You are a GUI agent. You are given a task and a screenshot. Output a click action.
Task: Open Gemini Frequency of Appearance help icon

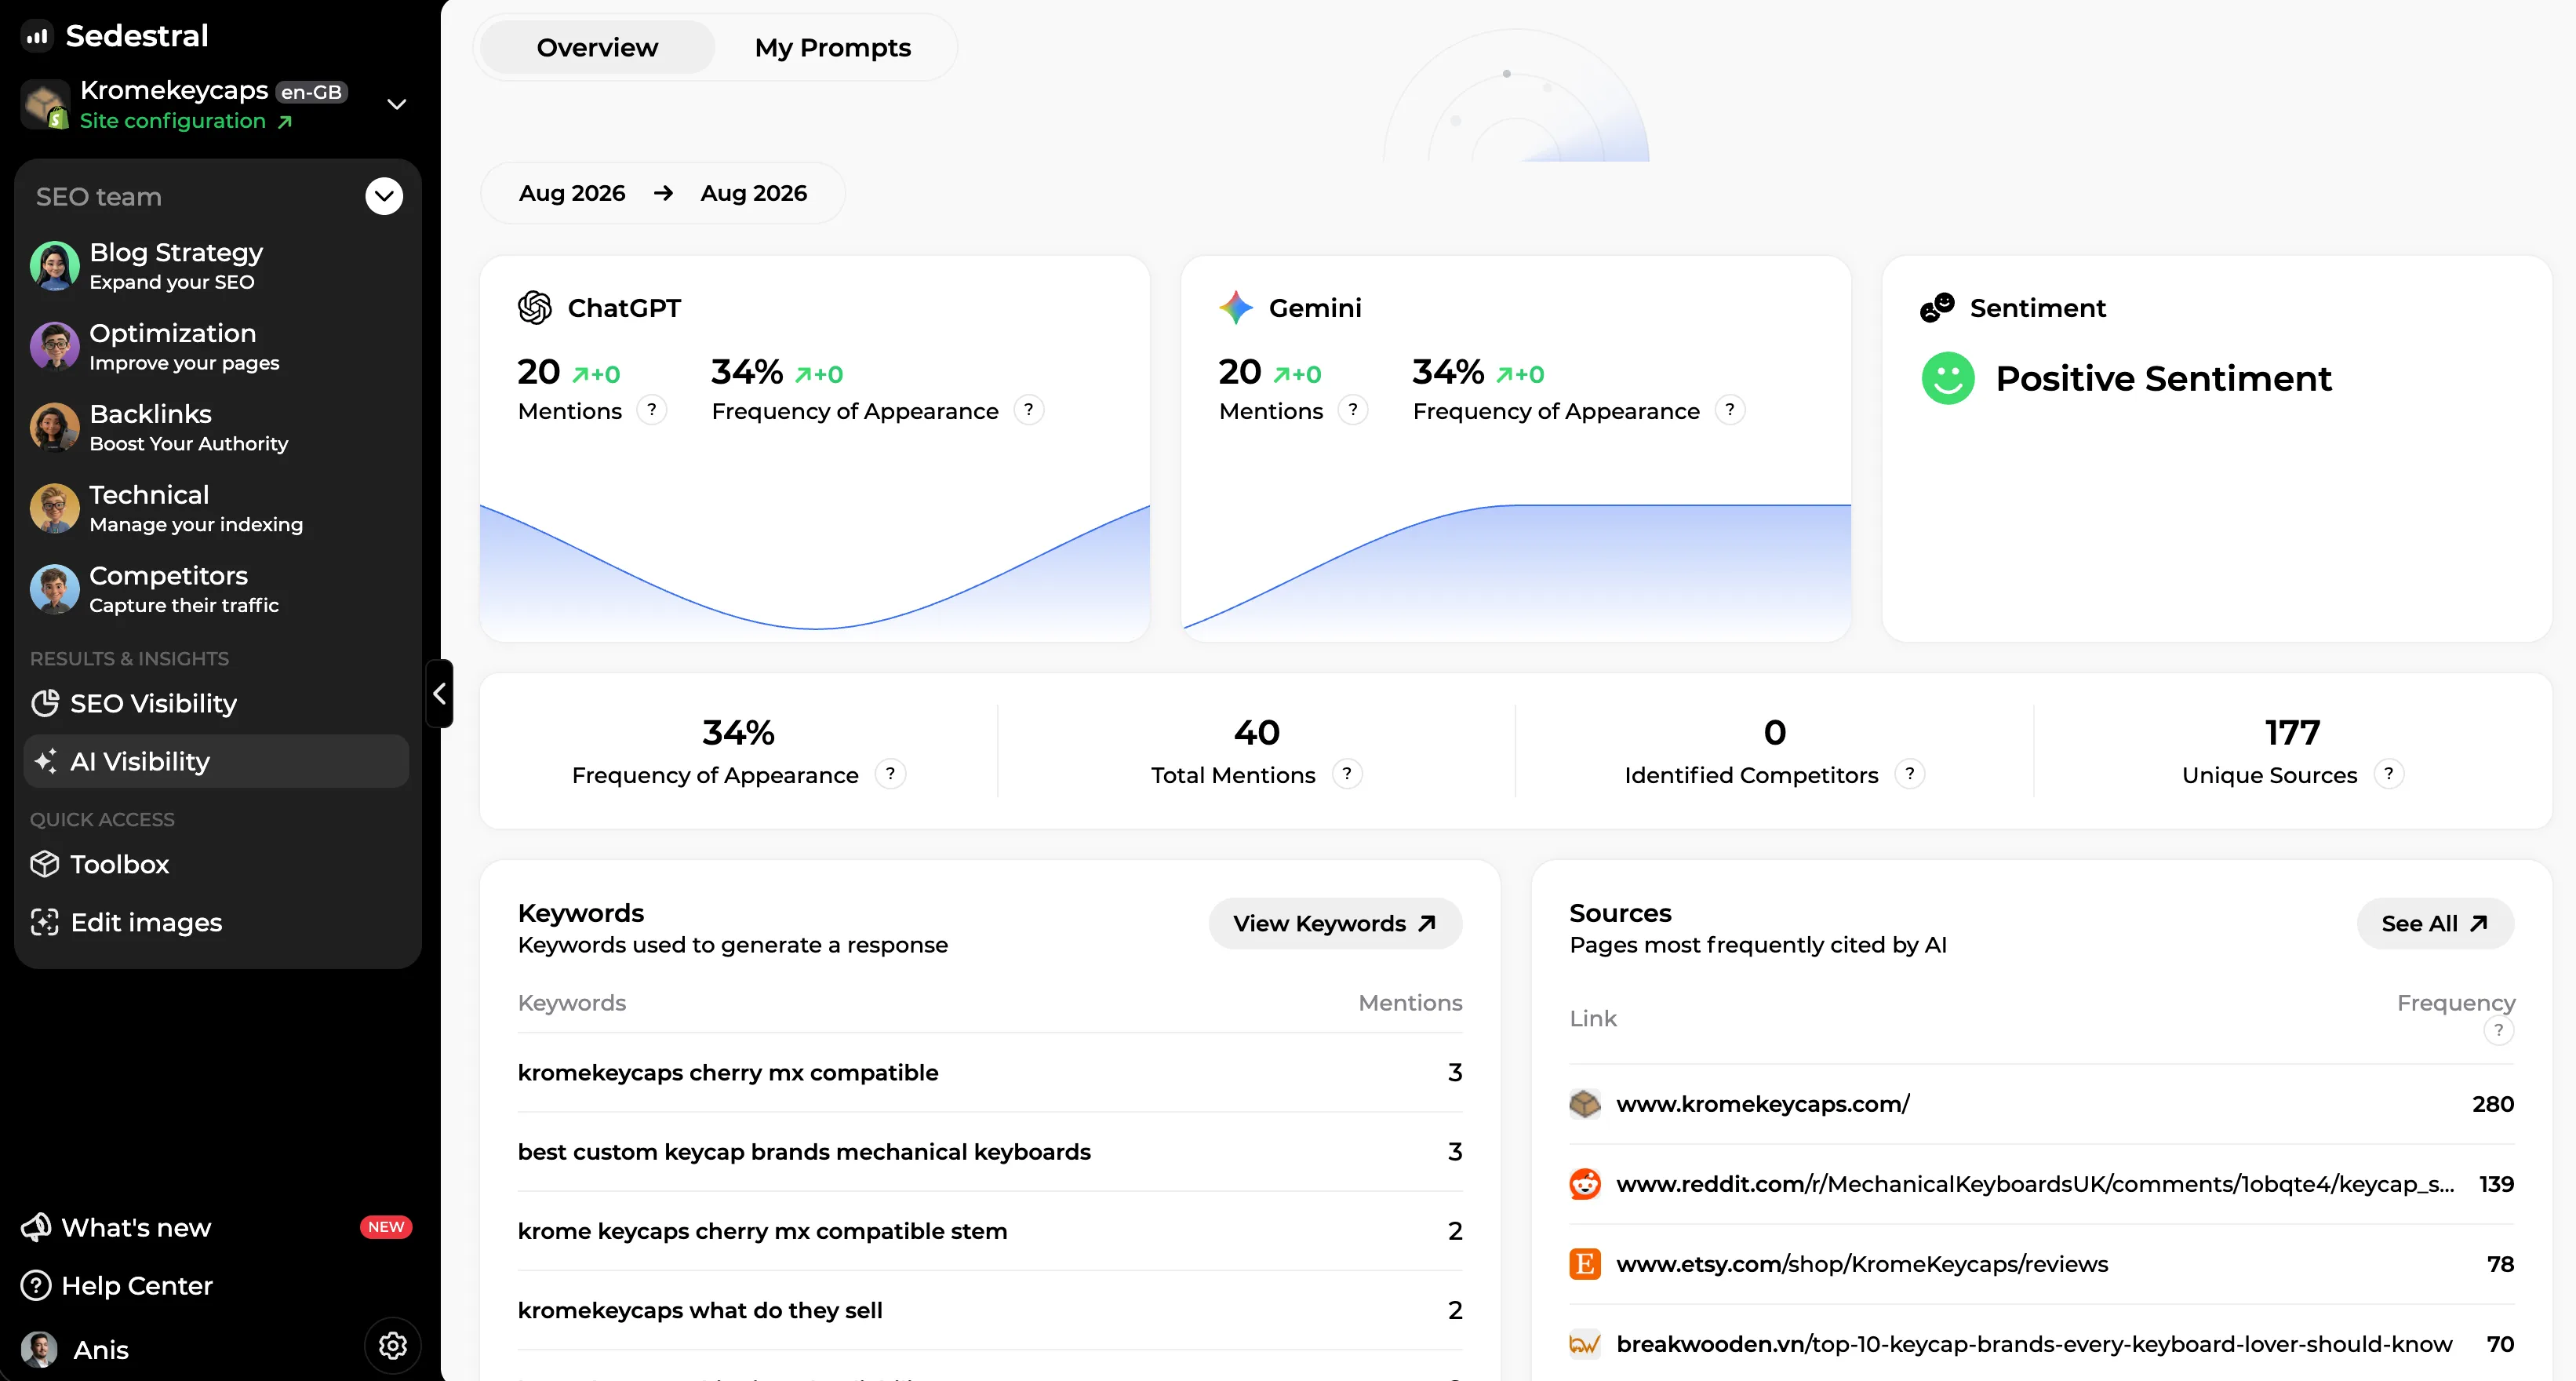click(x=1730, y=410)
